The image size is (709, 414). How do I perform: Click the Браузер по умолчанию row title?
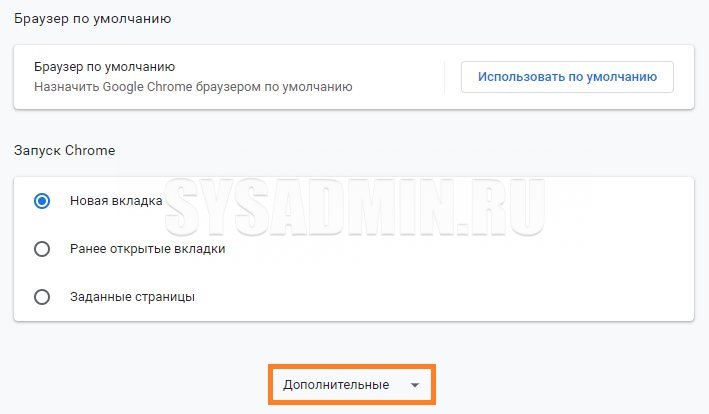point(104,67)
